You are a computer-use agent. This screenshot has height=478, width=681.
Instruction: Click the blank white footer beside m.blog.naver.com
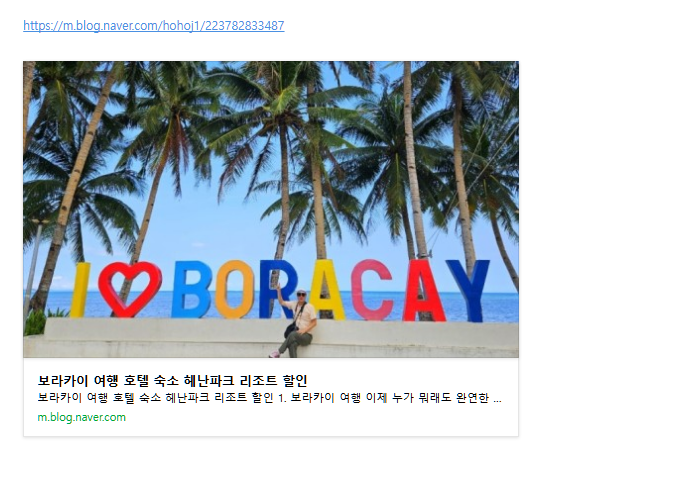coord(321,417)
